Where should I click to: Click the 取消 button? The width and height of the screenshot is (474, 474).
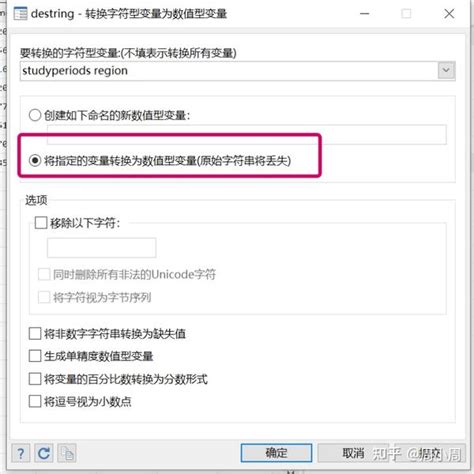353,453
